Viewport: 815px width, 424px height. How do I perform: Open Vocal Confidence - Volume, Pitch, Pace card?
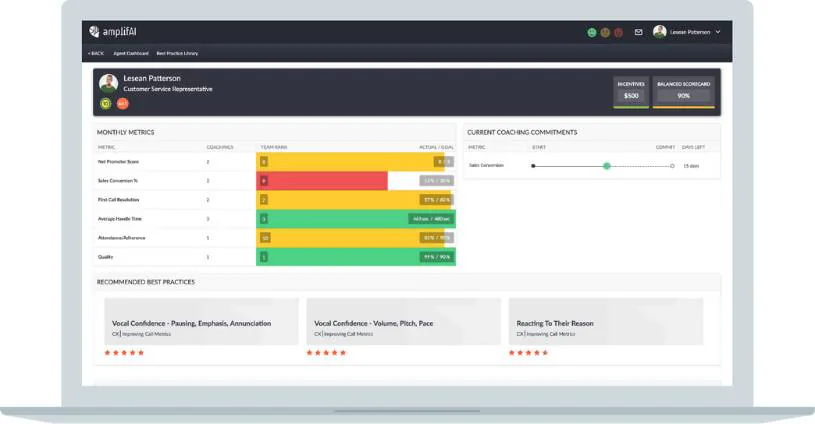point(403,321)
